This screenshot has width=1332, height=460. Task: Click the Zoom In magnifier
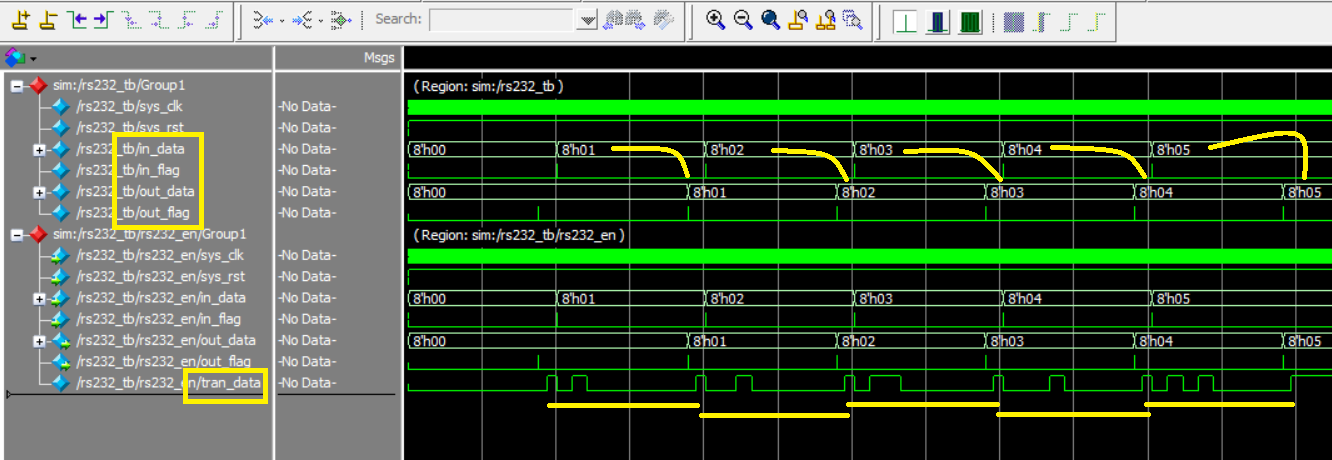click(715, 19)
